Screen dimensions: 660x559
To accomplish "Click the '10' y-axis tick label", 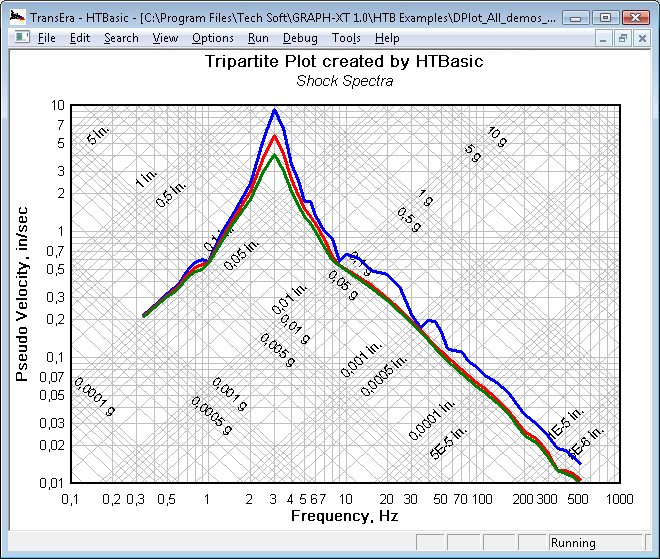I will coord(58,105).
